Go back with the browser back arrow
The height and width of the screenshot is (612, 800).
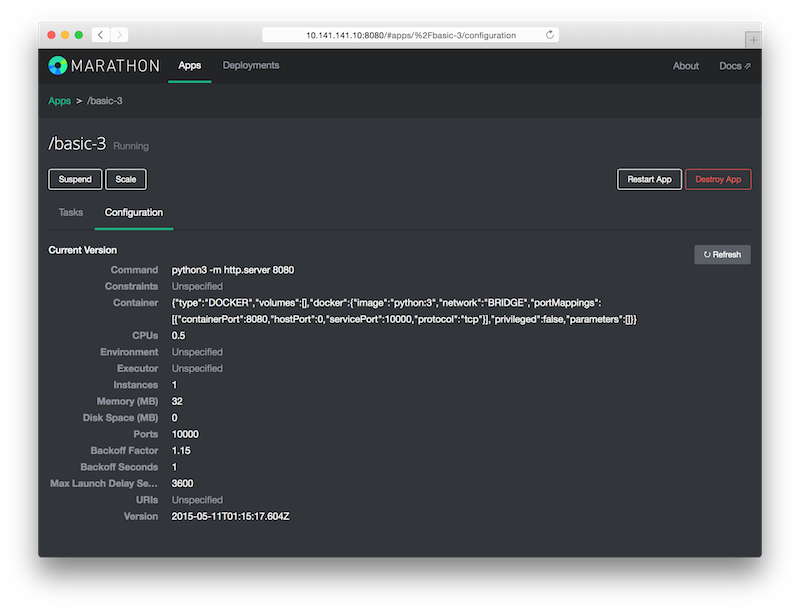pyautogui.click(x=101, y=35)
